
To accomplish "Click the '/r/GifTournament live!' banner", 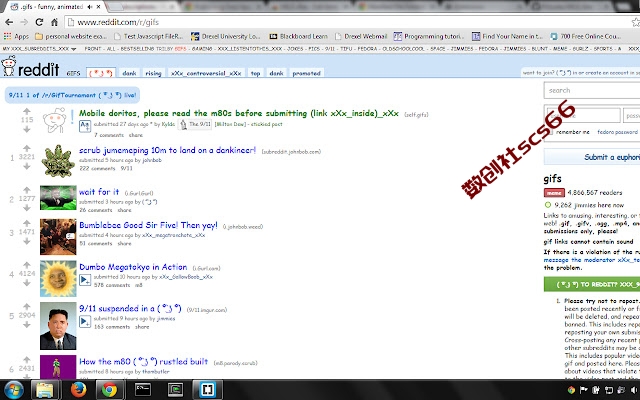I will [x=72, y=95].
